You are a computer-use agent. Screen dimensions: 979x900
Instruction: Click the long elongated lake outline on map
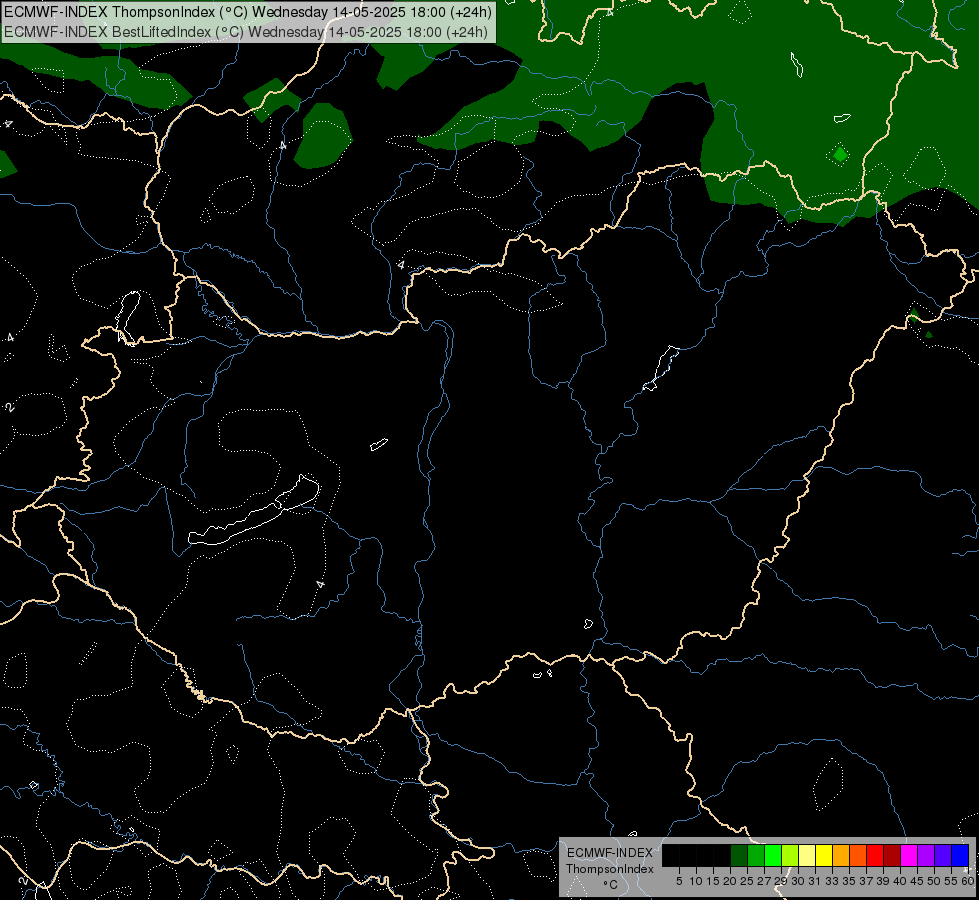(x=253, y=512)
